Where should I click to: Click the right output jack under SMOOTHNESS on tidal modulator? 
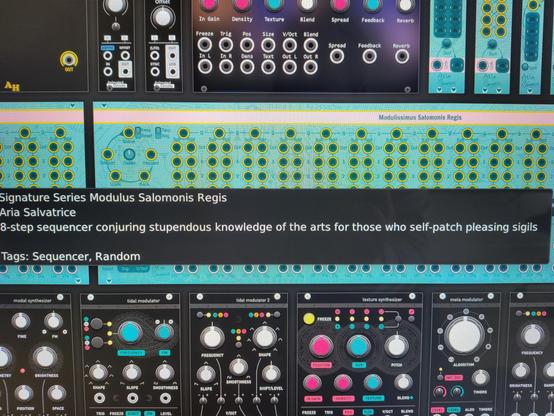[165, 398]
